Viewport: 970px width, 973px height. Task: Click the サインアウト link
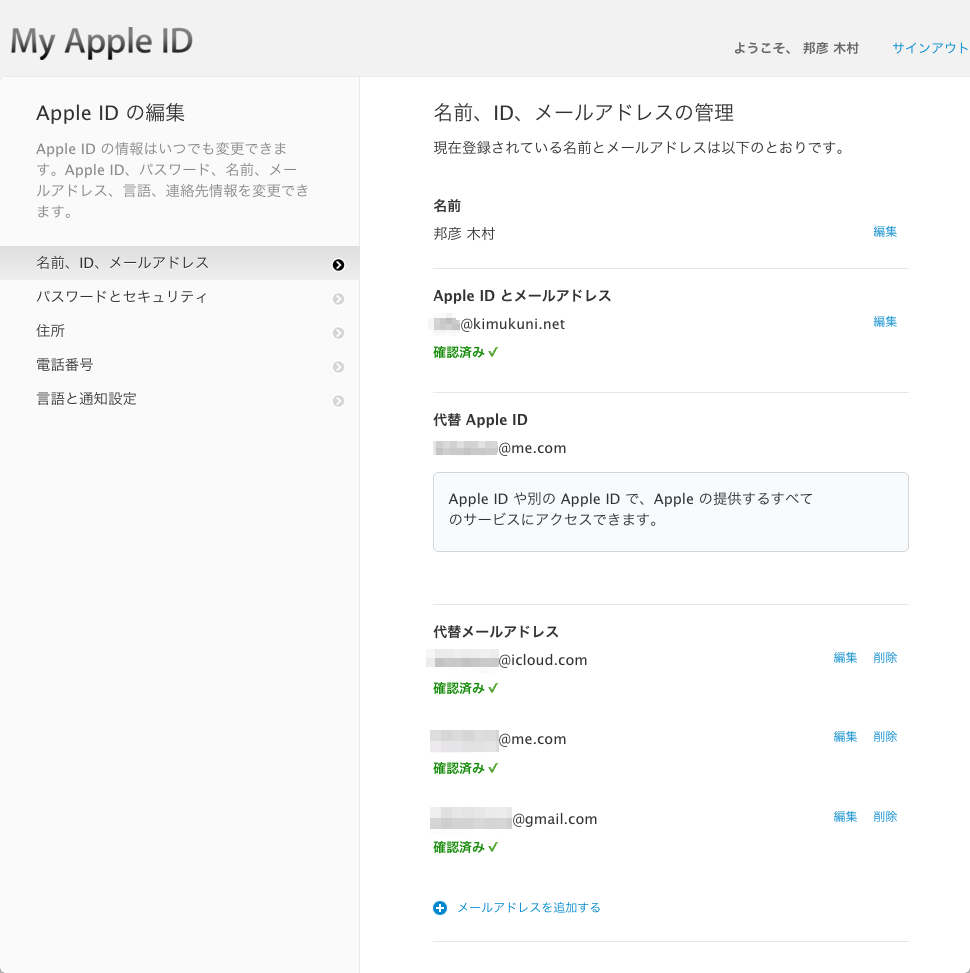930,48
